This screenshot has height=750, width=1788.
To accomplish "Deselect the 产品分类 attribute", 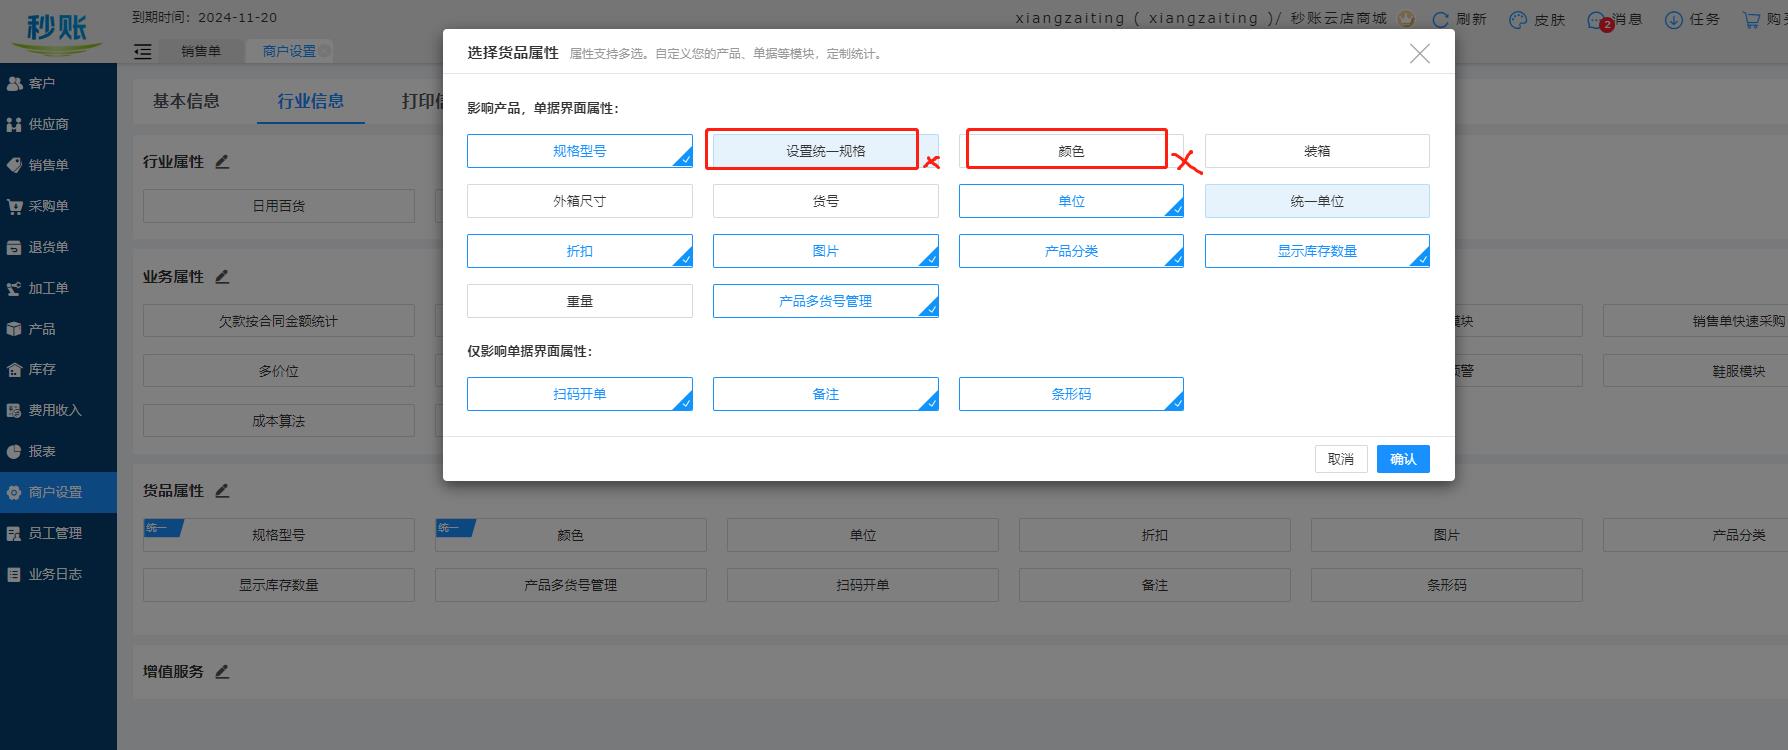I will click(x=1071, y=251).
